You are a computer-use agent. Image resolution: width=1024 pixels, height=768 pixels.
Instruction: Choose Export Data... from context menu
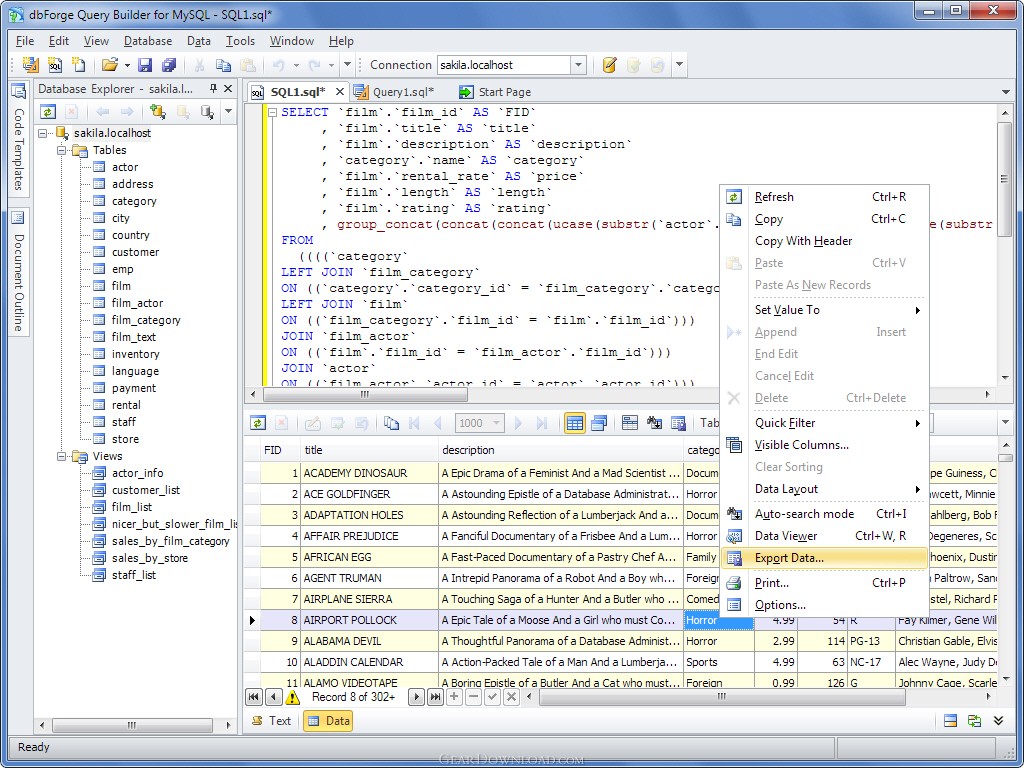pos(824,558)
